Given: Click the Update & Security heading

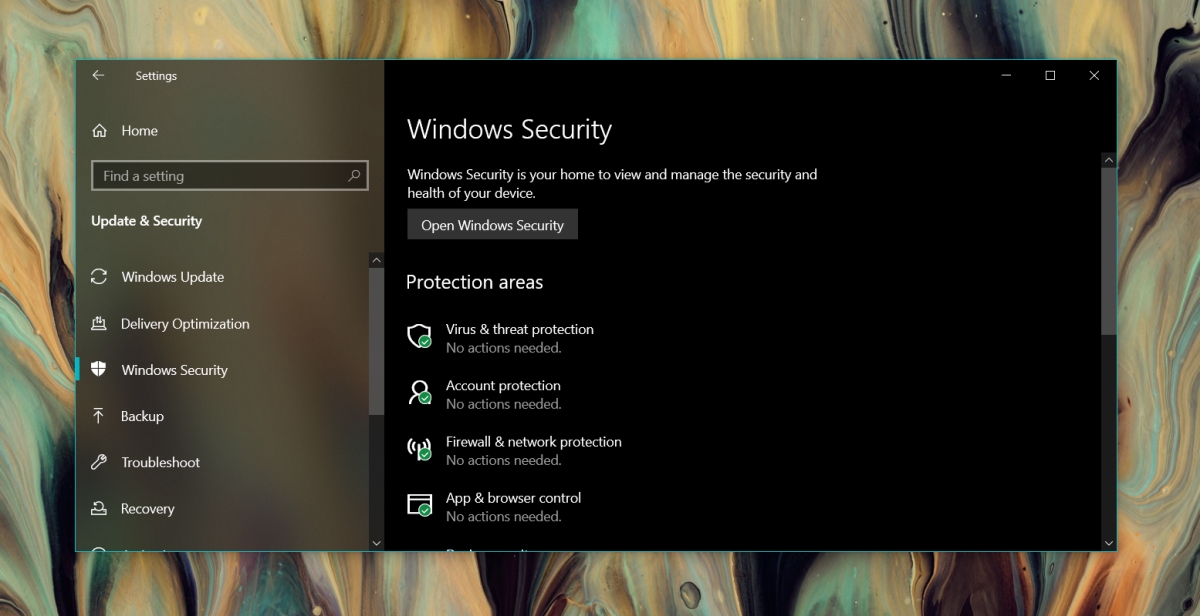Looking at the screenshot, I should 147,221.
